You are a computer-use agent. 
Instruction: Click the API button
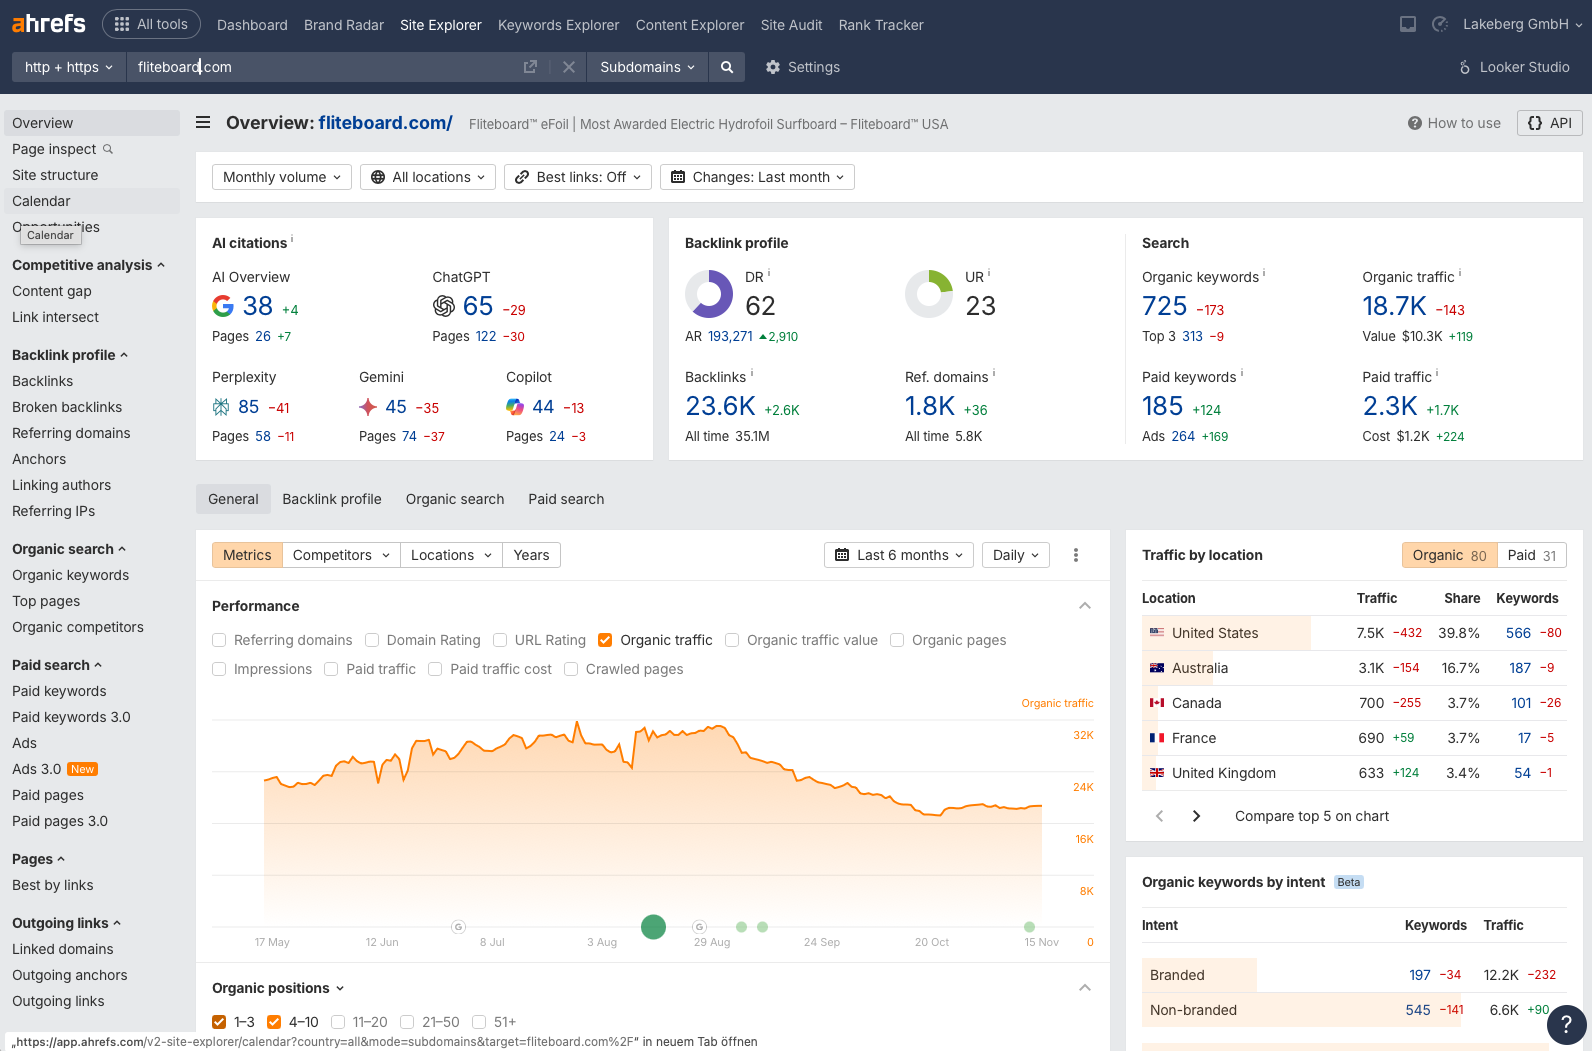pos(1549,123)
